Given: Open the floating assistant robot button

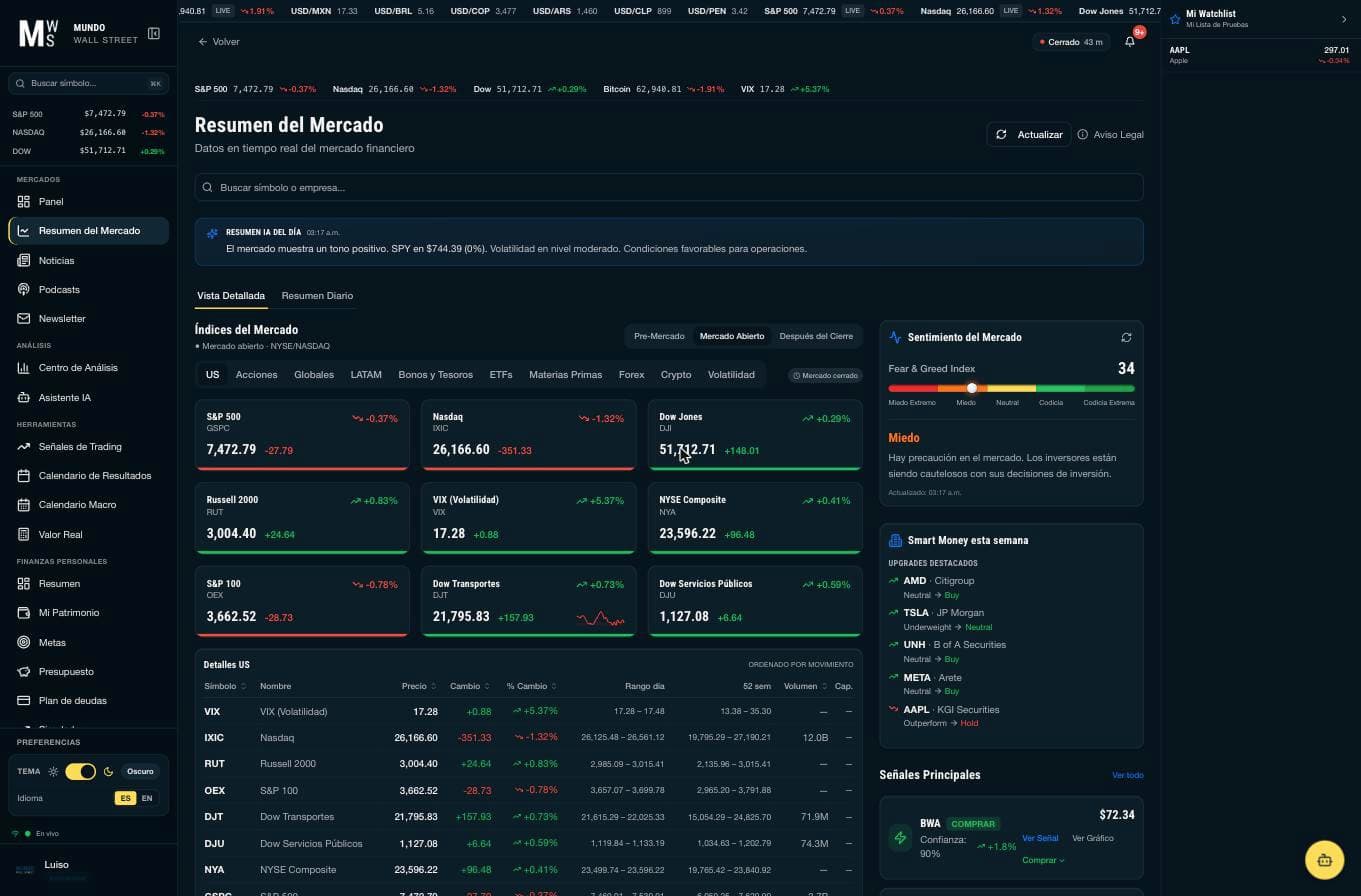Looking at the screenshot, I should point(1324,860).
